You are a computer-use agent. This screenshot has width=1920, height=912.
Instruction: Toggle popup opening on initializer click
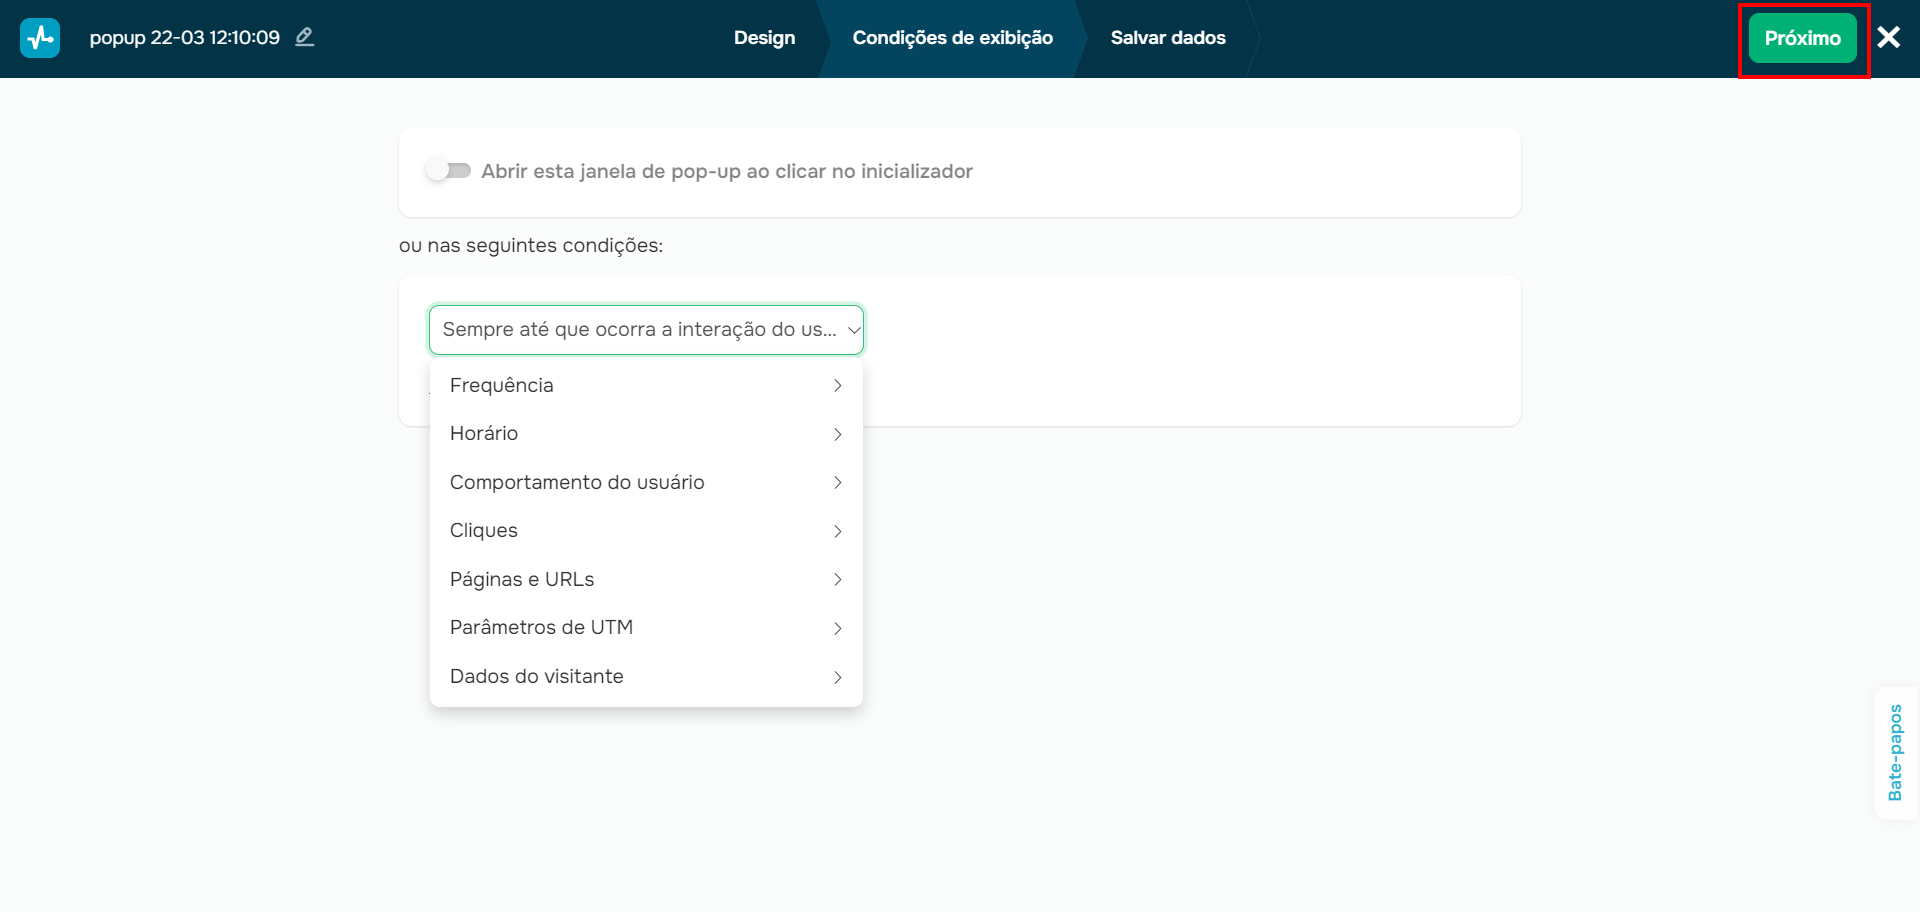[448, 171]
